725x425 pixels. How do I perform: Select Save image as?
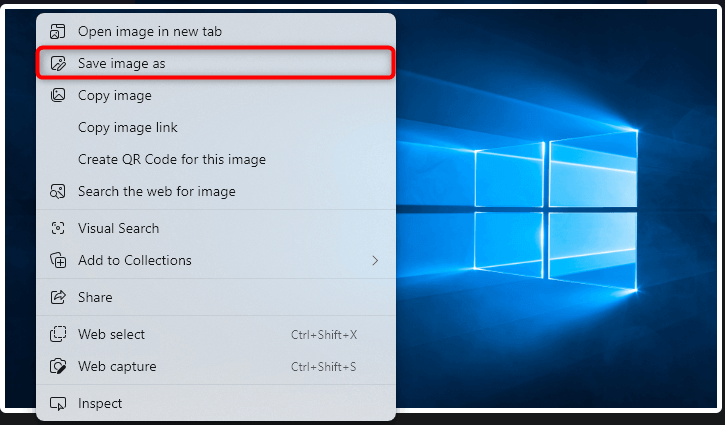coord(216,63)
